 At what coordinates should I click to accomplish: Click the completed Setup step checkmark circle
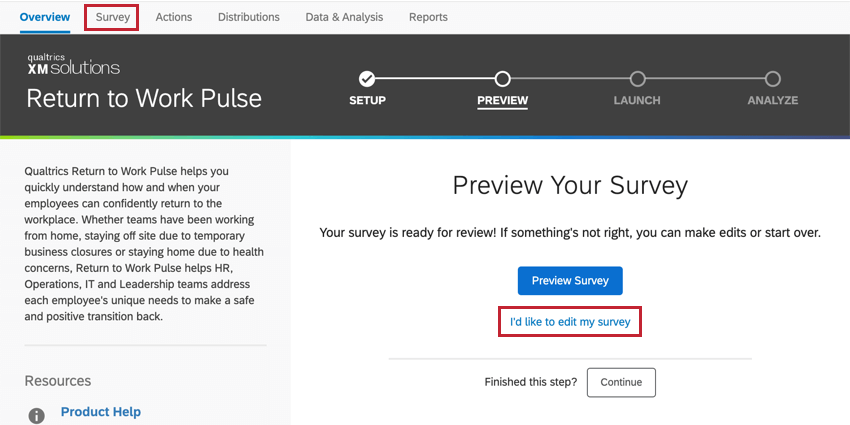point(367,79)
